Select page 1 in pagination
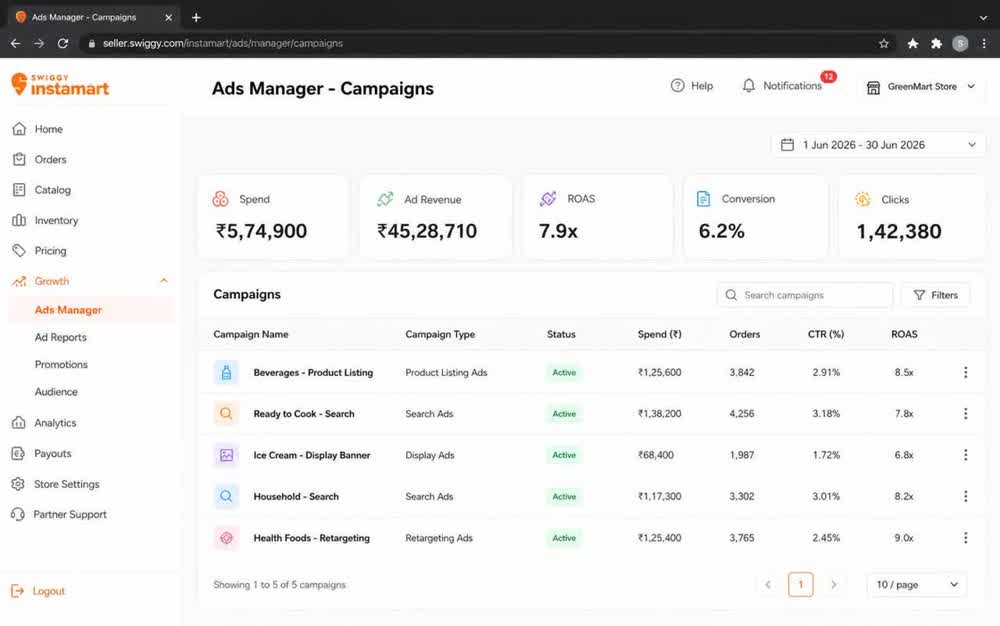The height and width of the screenshot is (626, 1000). tap(800, 585)
